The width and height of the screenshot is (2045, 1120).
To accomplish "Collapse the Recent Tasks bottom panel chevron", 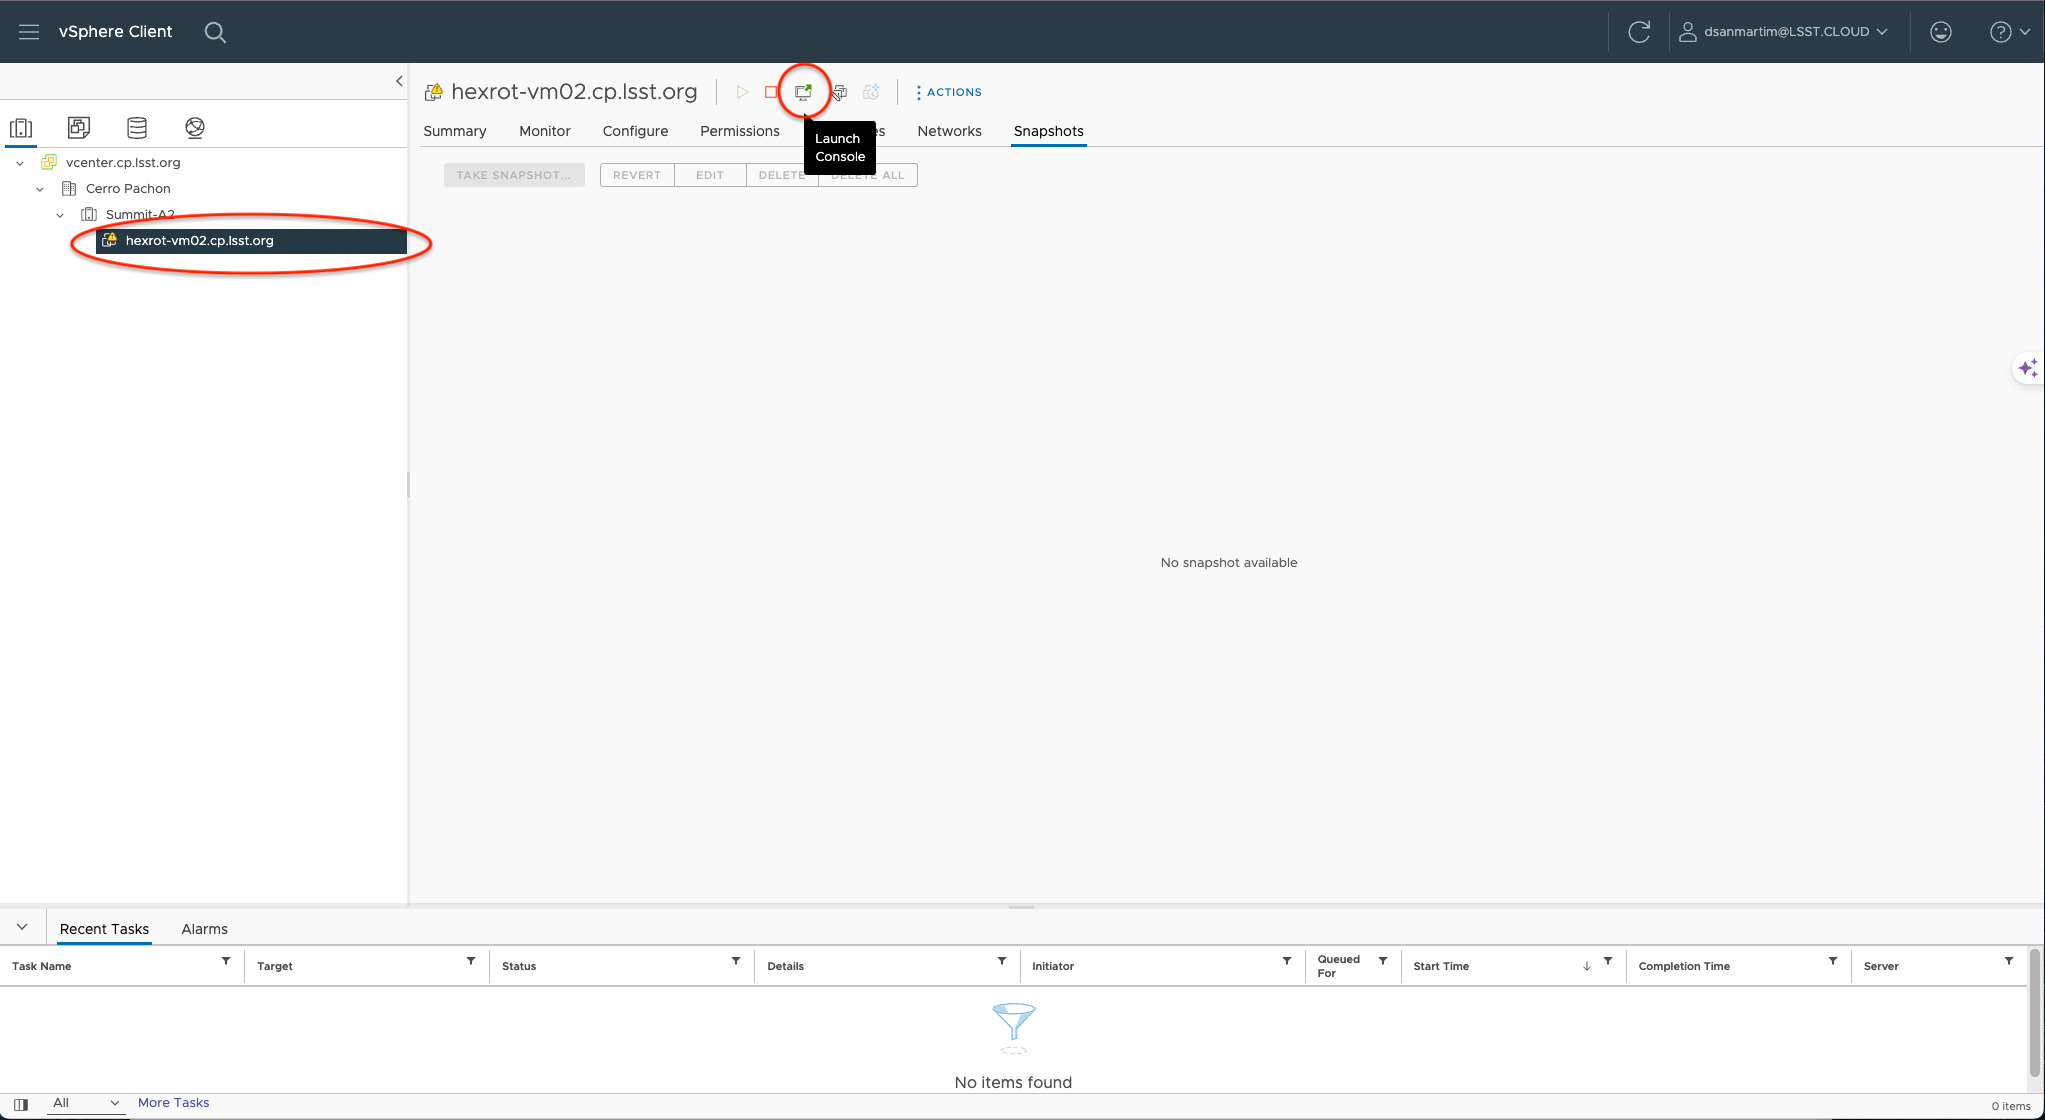I will click(x=22, y=927).
